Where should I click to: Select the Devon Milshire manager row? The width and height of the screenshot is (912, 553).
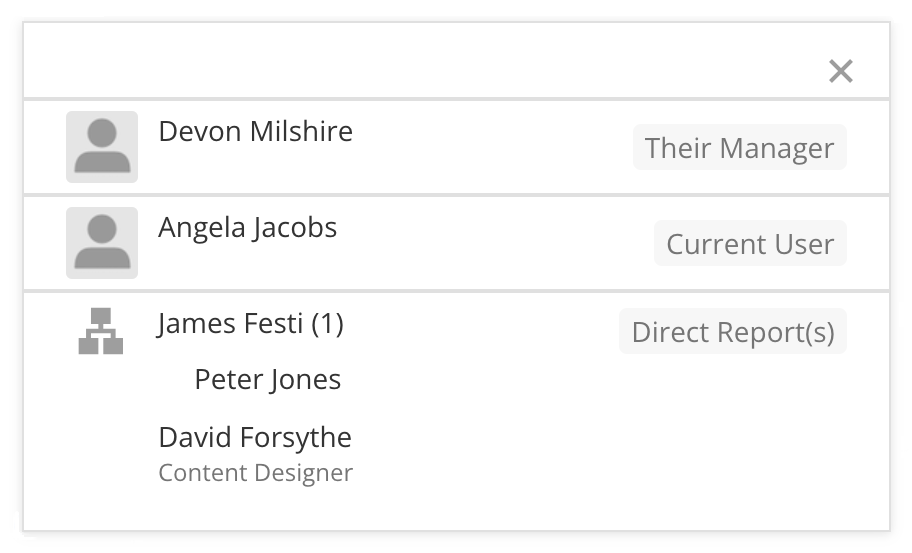[x=457, y=147]
